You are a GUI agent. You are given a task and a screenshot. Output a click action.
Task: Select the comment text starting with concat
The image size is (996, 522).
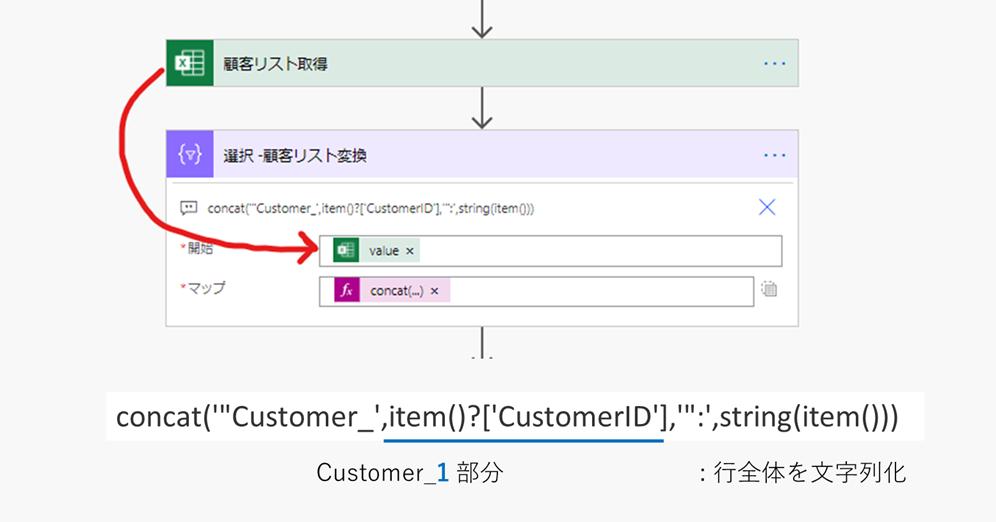370,208
